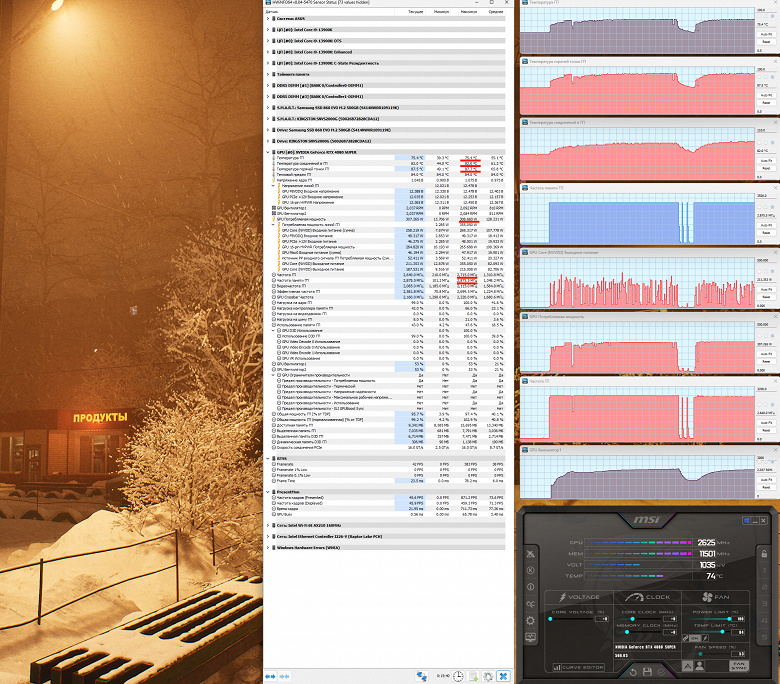Click the Среднее column header

495,11
